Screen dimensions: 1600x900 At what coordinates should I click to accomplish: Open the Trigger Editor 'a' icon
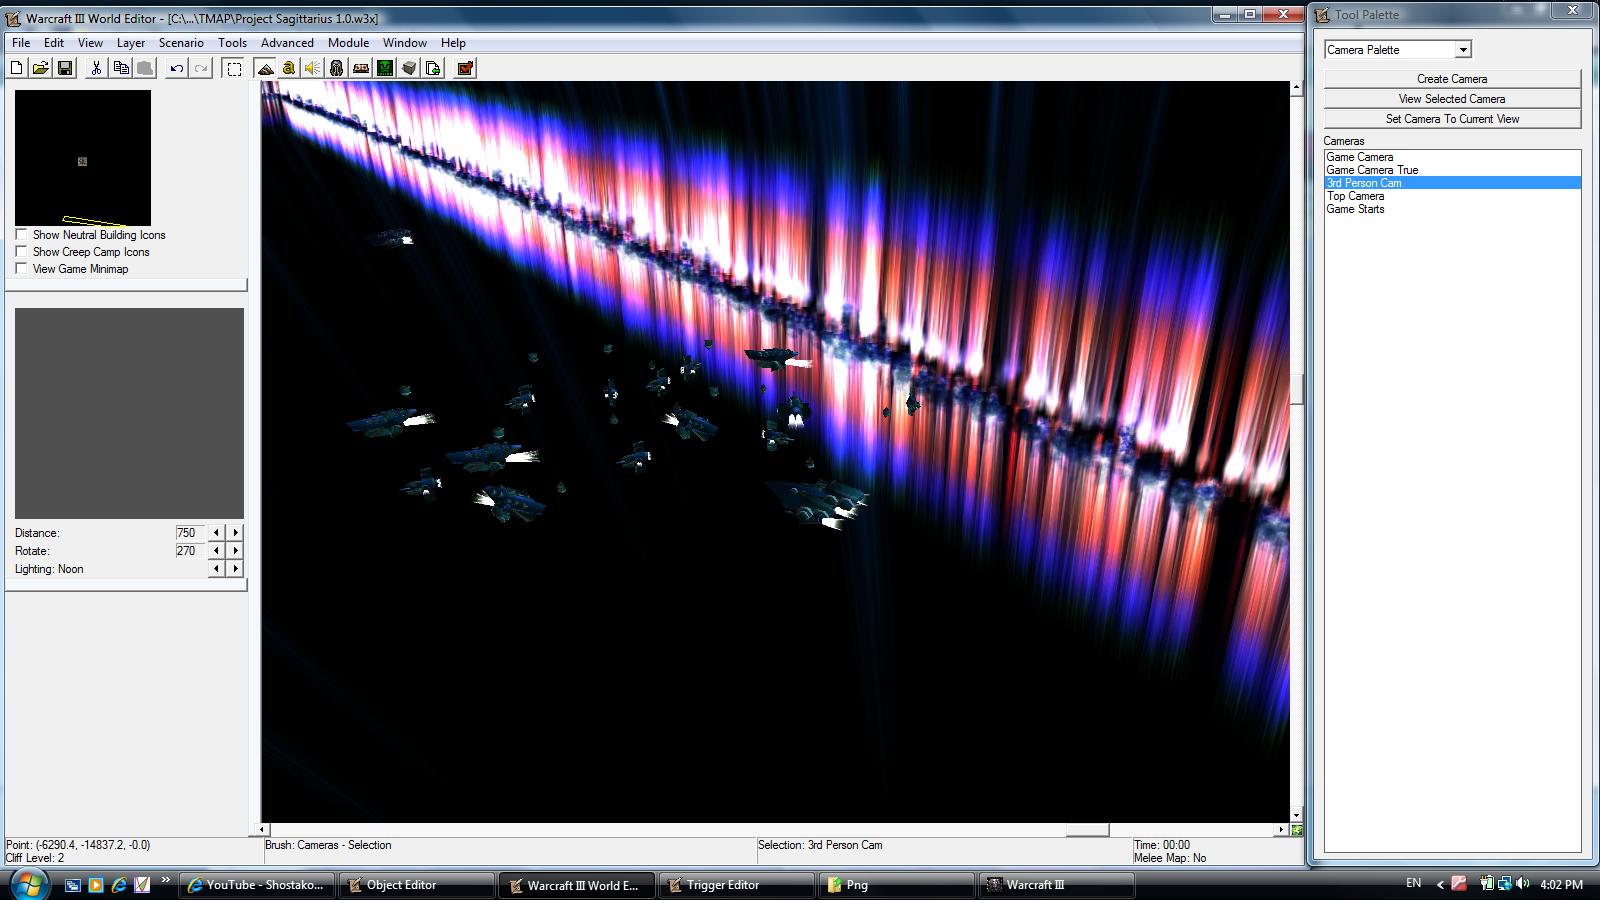(x=289, y=68)
